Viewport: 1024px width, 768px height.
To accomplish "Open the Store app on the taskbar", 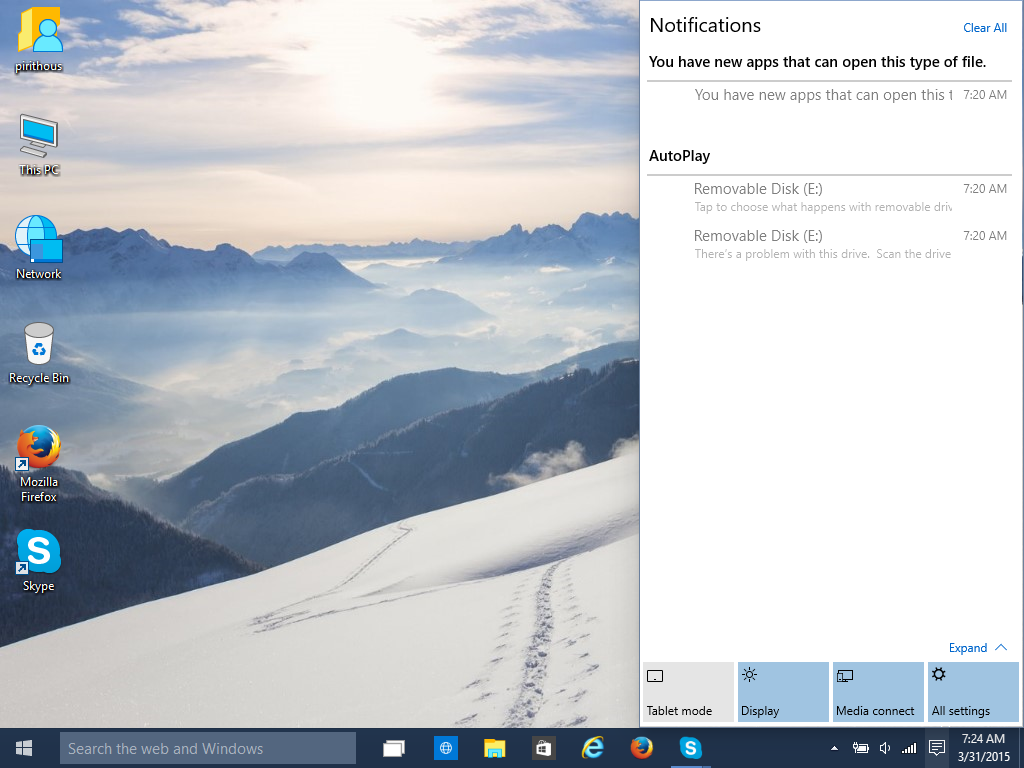I will click(x=543, y=748).
